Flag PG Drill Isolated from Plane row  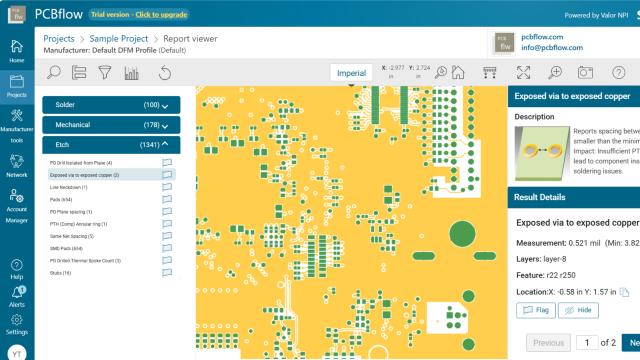coord(167,162)
